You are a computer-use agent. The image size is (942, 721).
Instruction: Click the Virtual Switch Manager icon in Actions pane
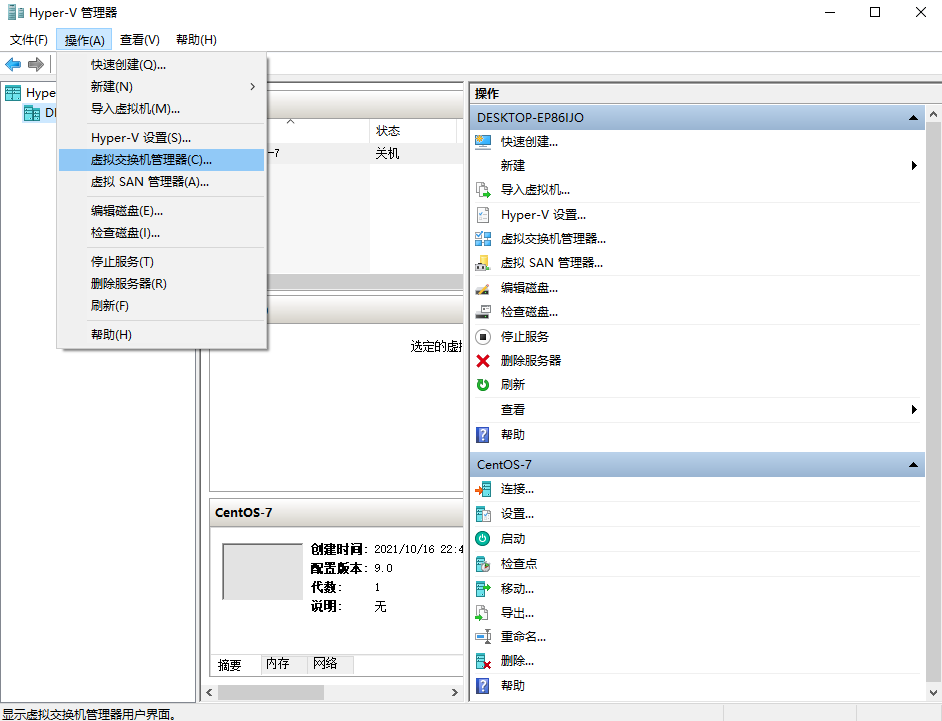click(483, 239)
